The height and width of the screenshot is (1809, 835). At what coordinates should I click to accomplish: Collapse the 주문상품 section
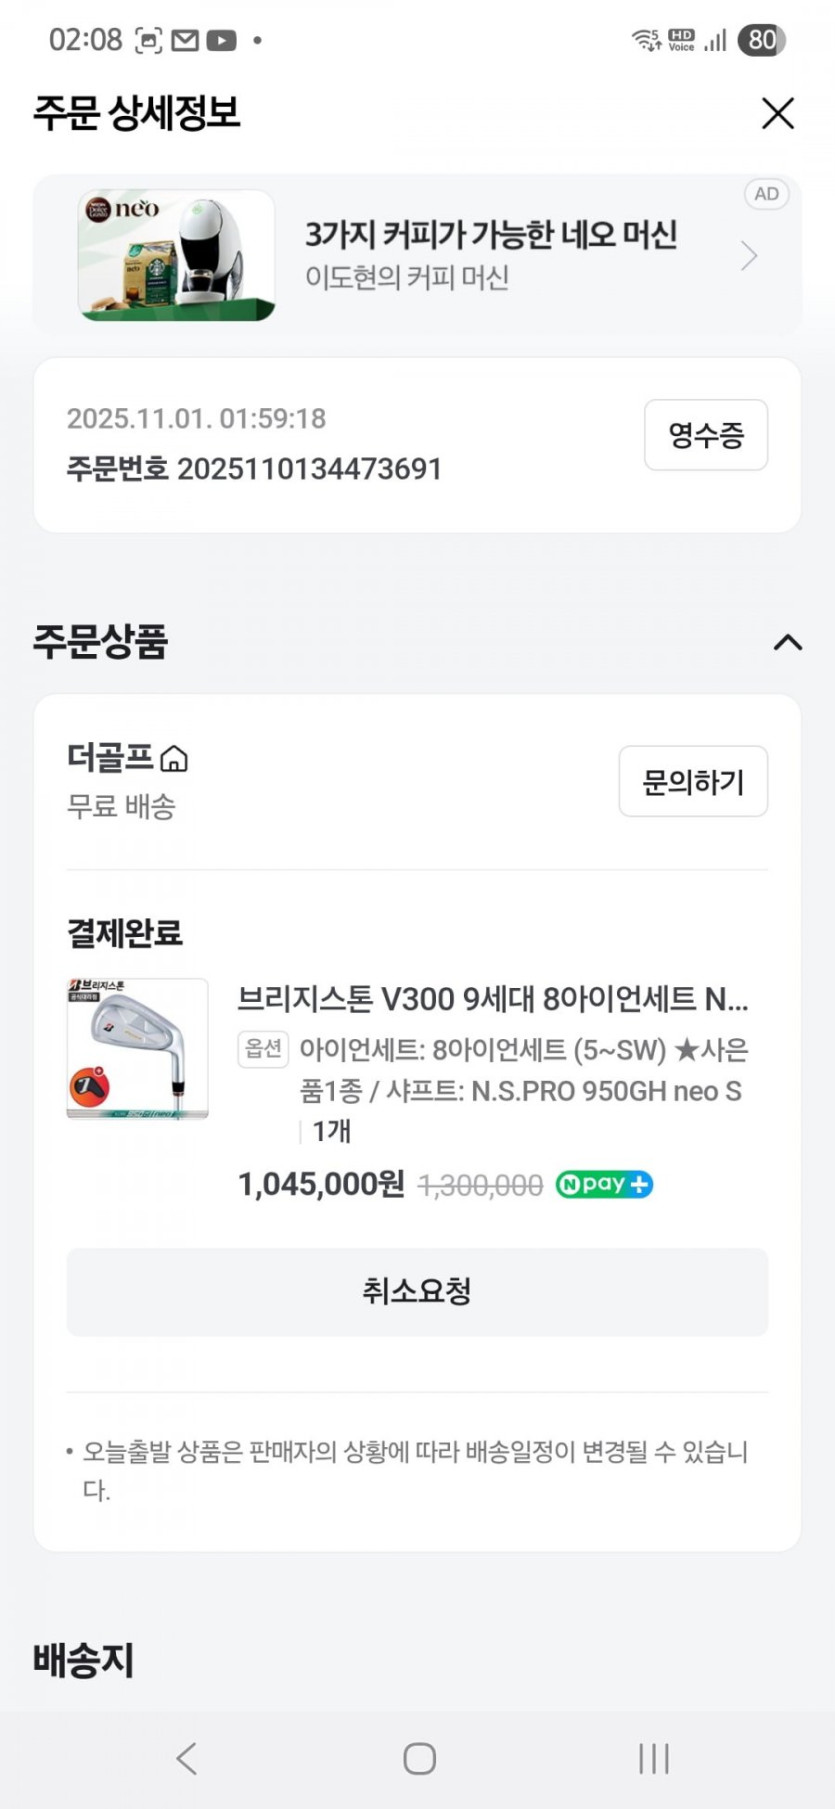pos(787,642)
